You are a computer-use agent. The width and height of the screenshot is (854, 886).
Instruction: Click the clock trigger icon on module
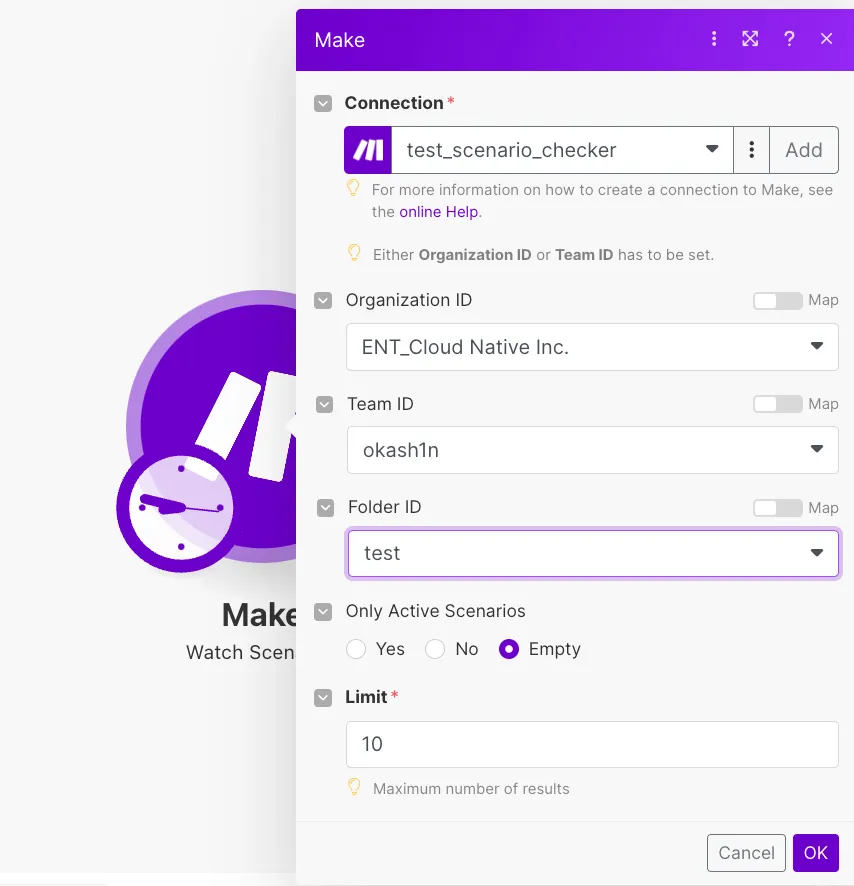coord(180,507)
